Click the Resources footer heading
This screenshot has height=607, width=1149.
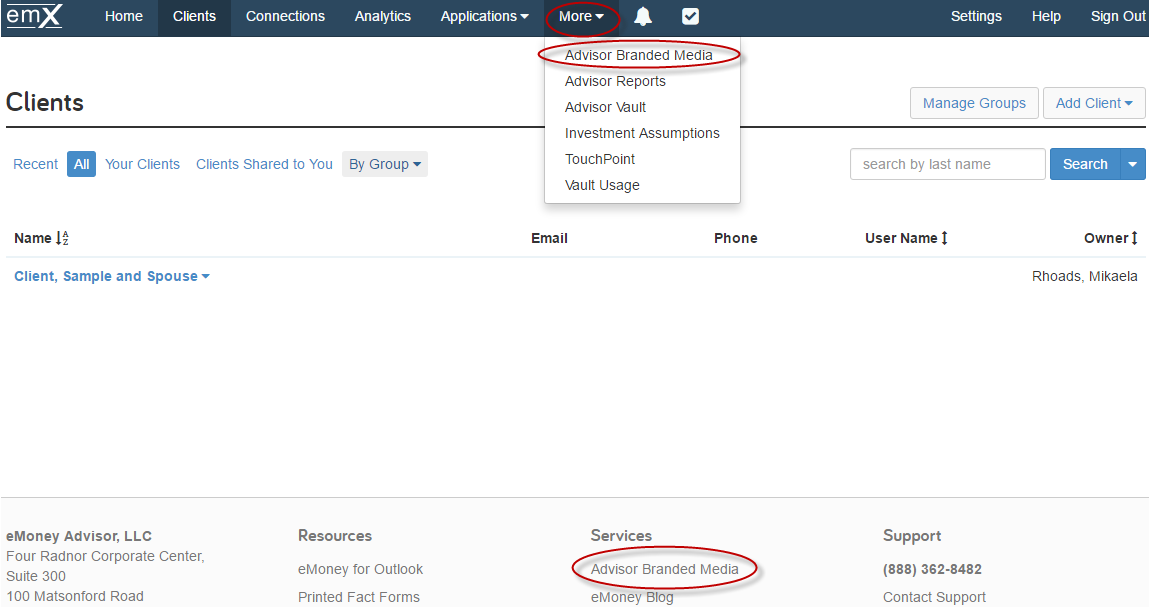coord(335,536)
